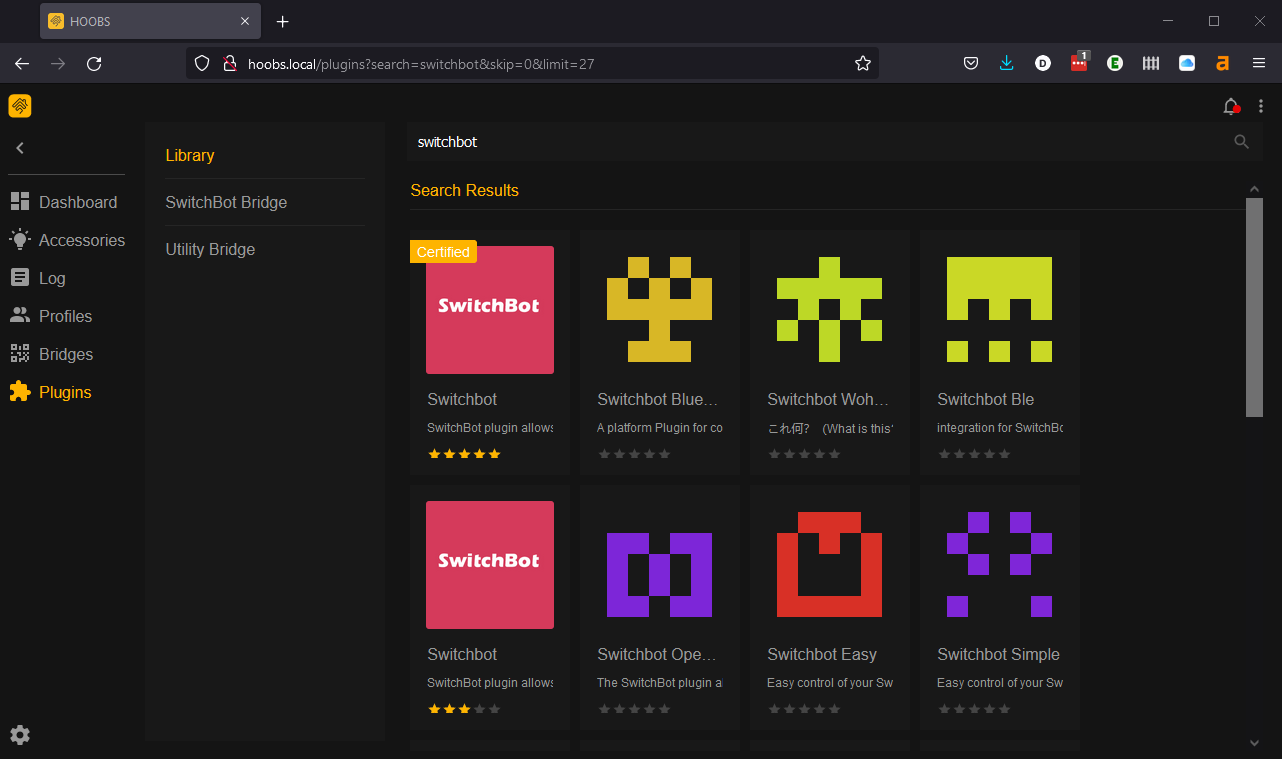Viewport: 1282px width, 759px height.
Task: Open the Bridges page
Action: click(66, 354)
